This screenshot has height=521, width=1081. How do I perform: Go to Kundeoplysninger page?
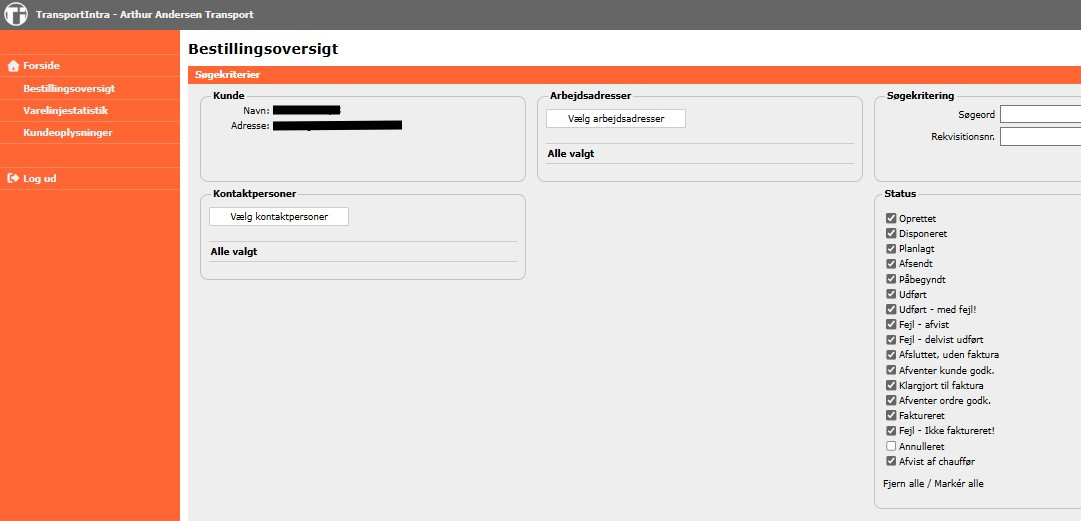point(67,133)
